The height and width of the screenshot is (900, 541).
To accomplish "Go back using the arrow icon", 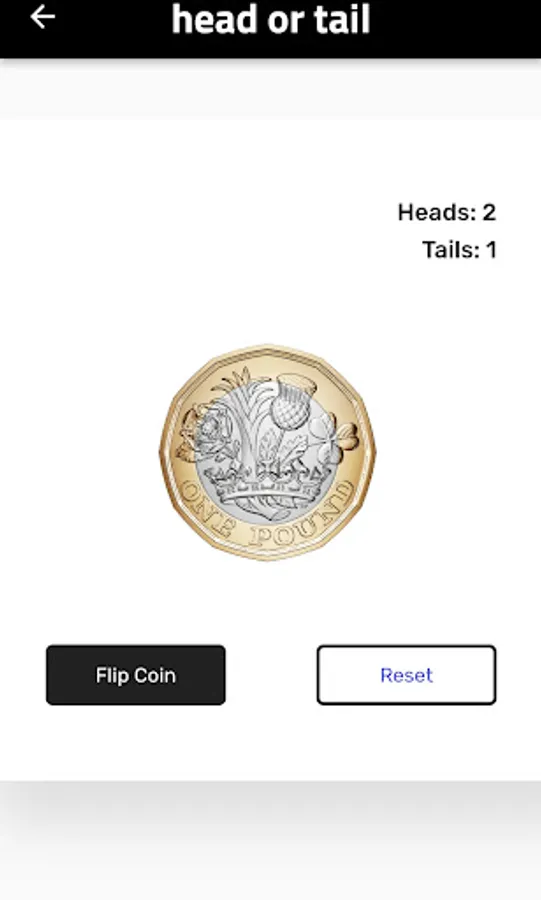I will 42,17.
